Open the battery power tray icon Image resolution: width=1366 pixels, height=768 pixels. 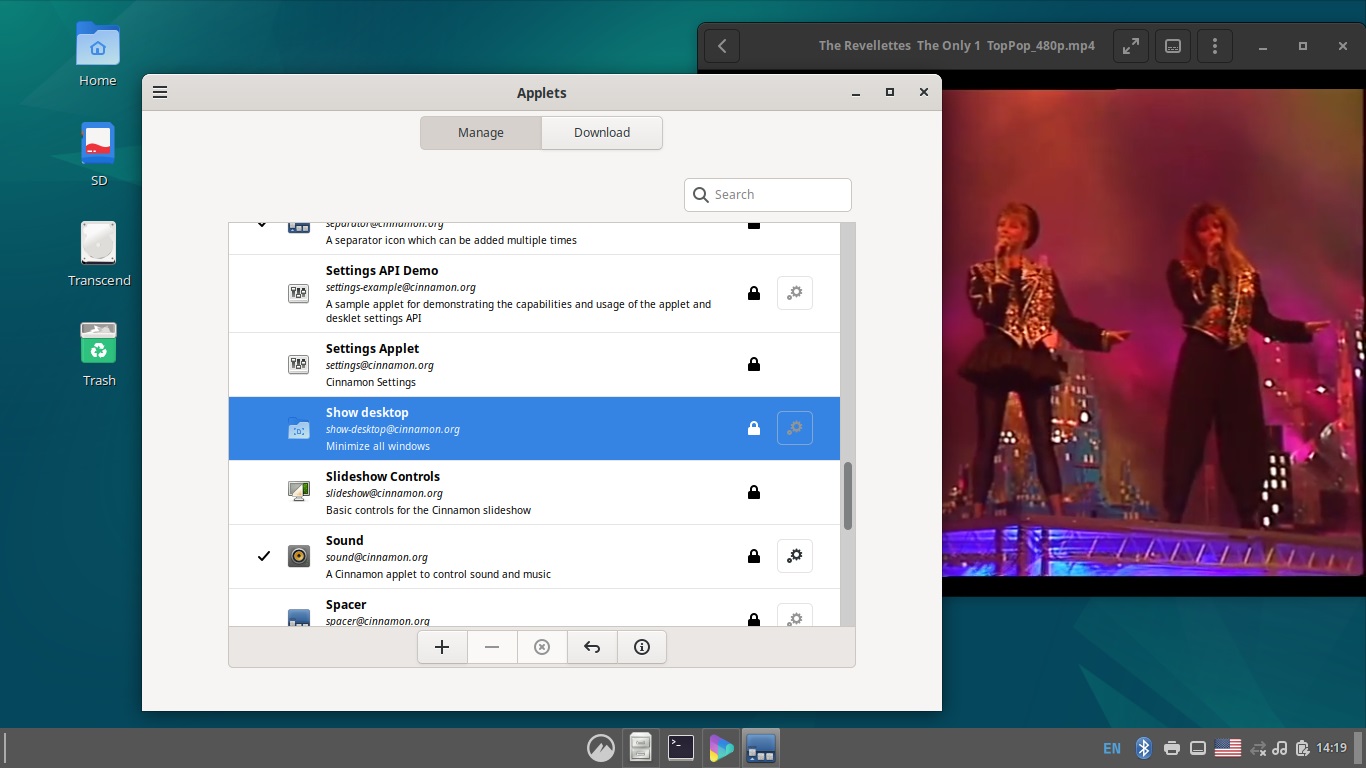click(x=1302, y=748)
